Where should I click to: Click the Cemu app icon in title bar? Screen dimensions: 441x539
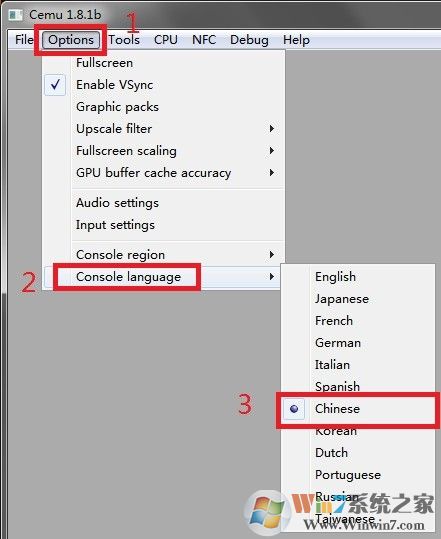click(x=16, y=15)
